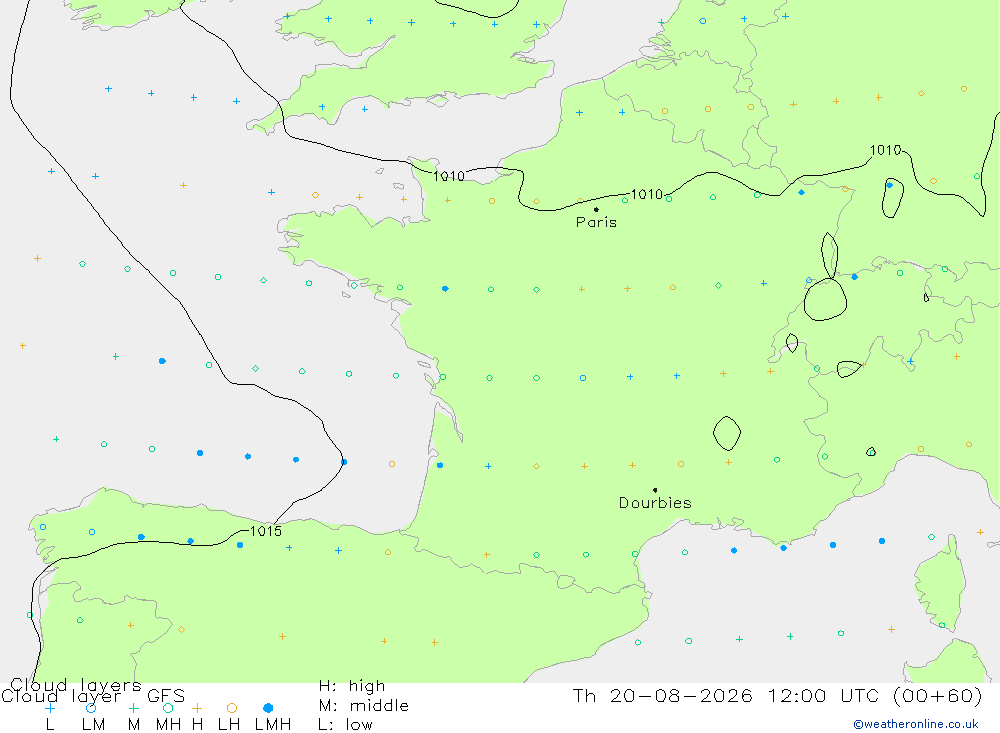Screen dimensions: 1000x733
Task: Click the LMH legend label text
Action: [273, 725]
